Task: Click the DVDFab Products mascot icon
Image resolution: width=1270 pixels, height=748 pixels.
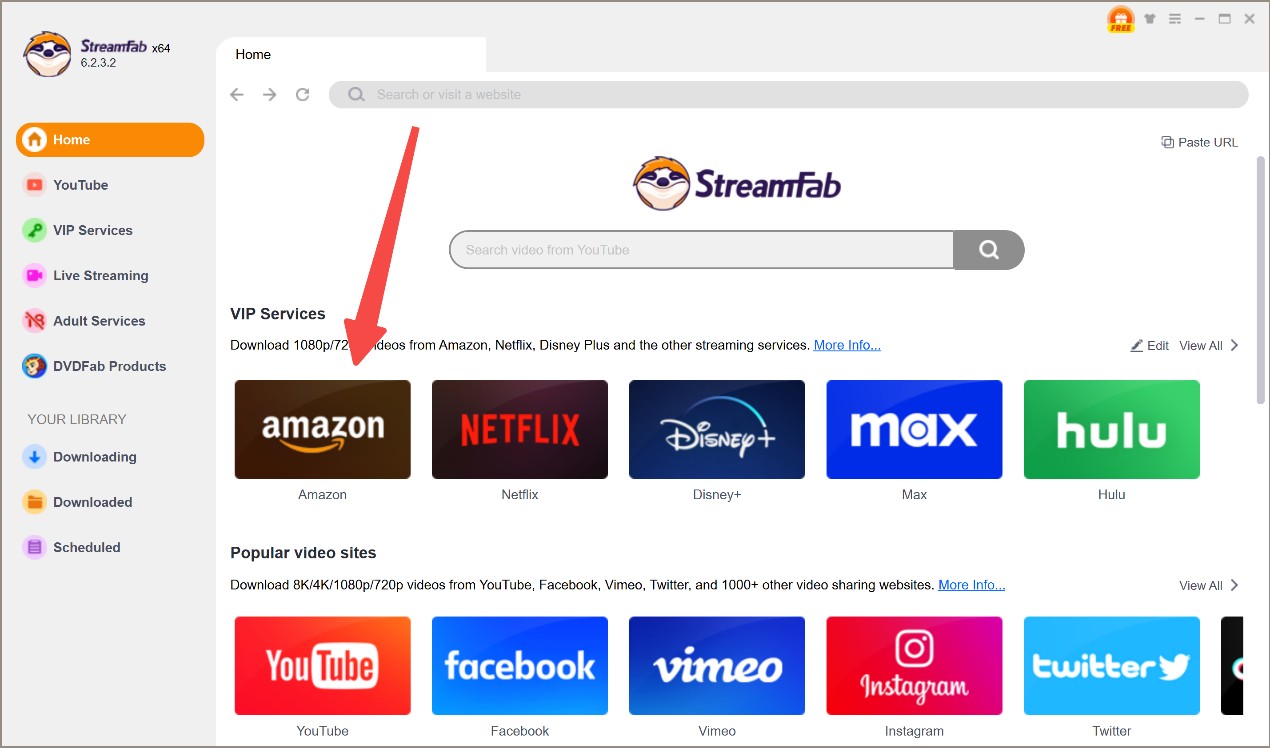Action: coord(35,366)
